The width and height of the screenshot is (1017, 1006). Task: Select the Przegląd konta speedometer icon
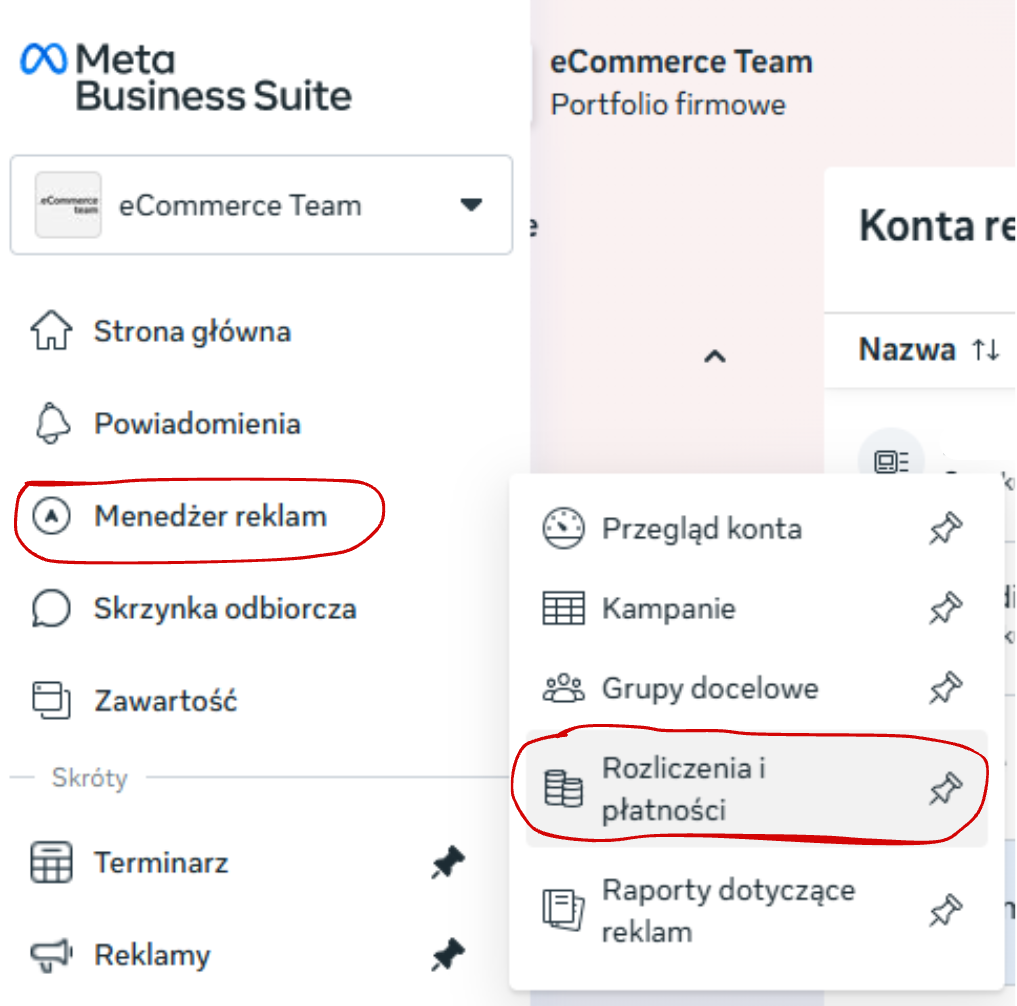[x=566, y=528]
